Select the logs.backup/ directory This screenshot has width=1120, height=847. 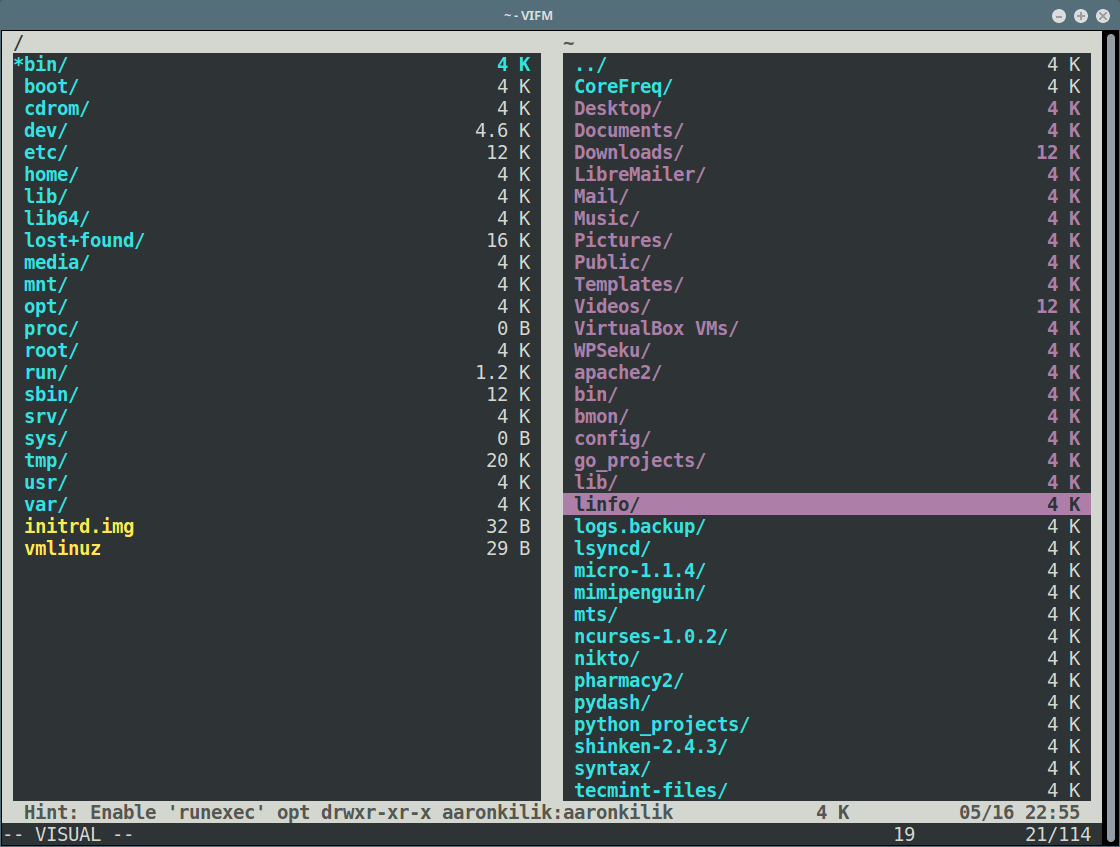pos(826,527)
